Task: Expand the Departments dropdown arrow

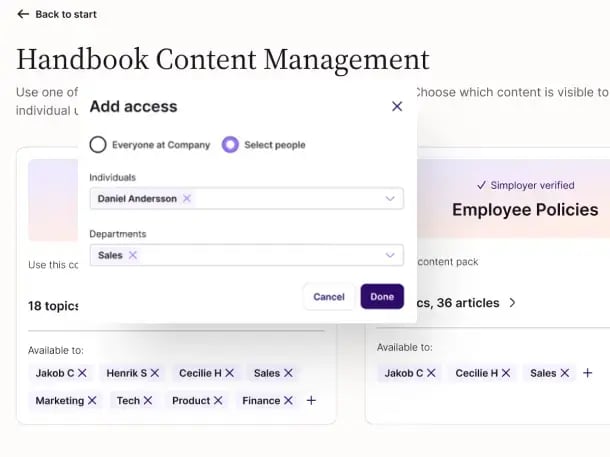Action: [389, 255]
